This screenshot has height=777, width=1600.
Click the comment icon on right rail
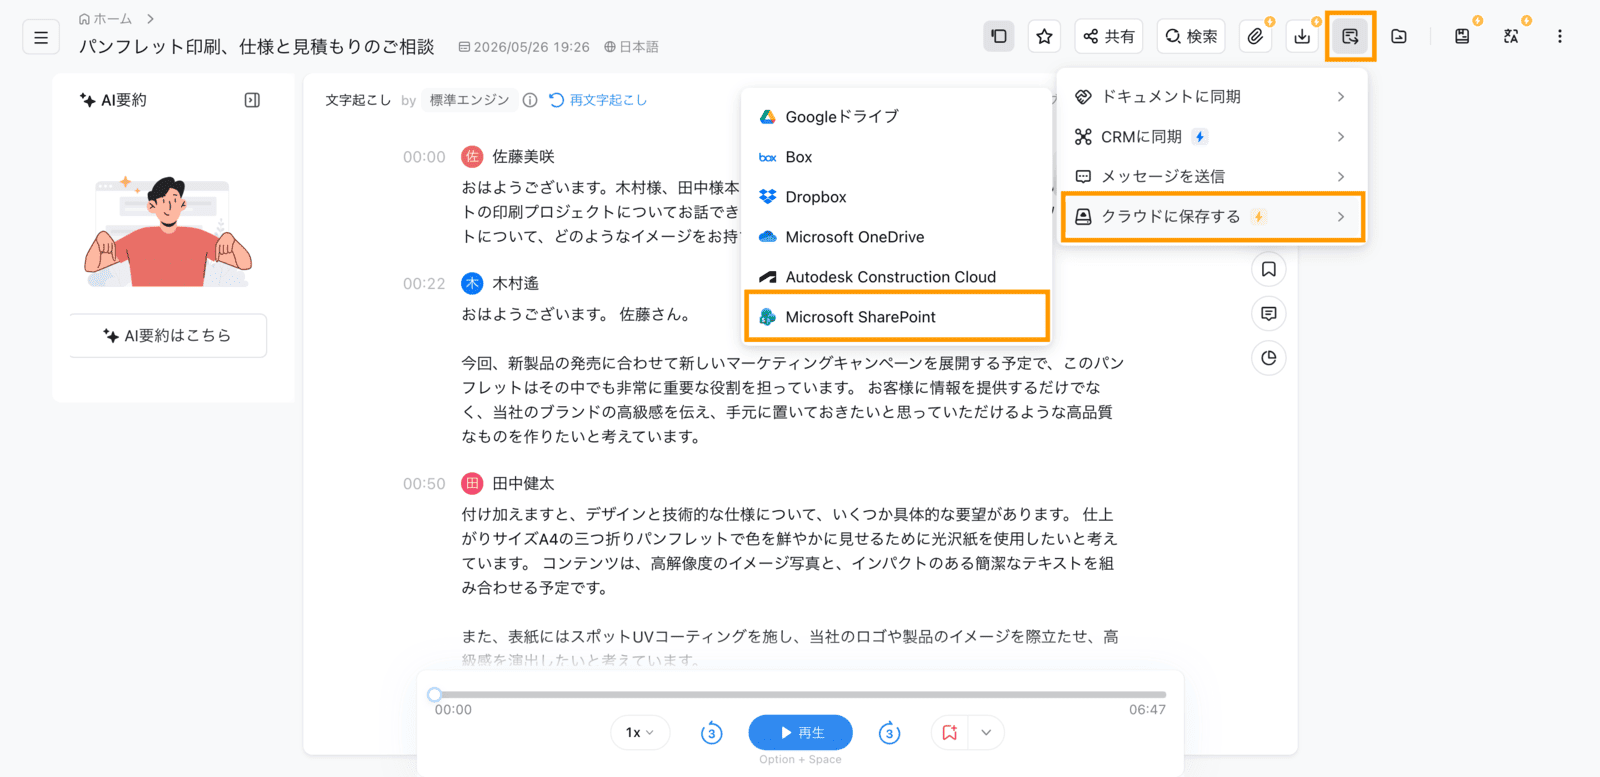(x=1268, y=313)
